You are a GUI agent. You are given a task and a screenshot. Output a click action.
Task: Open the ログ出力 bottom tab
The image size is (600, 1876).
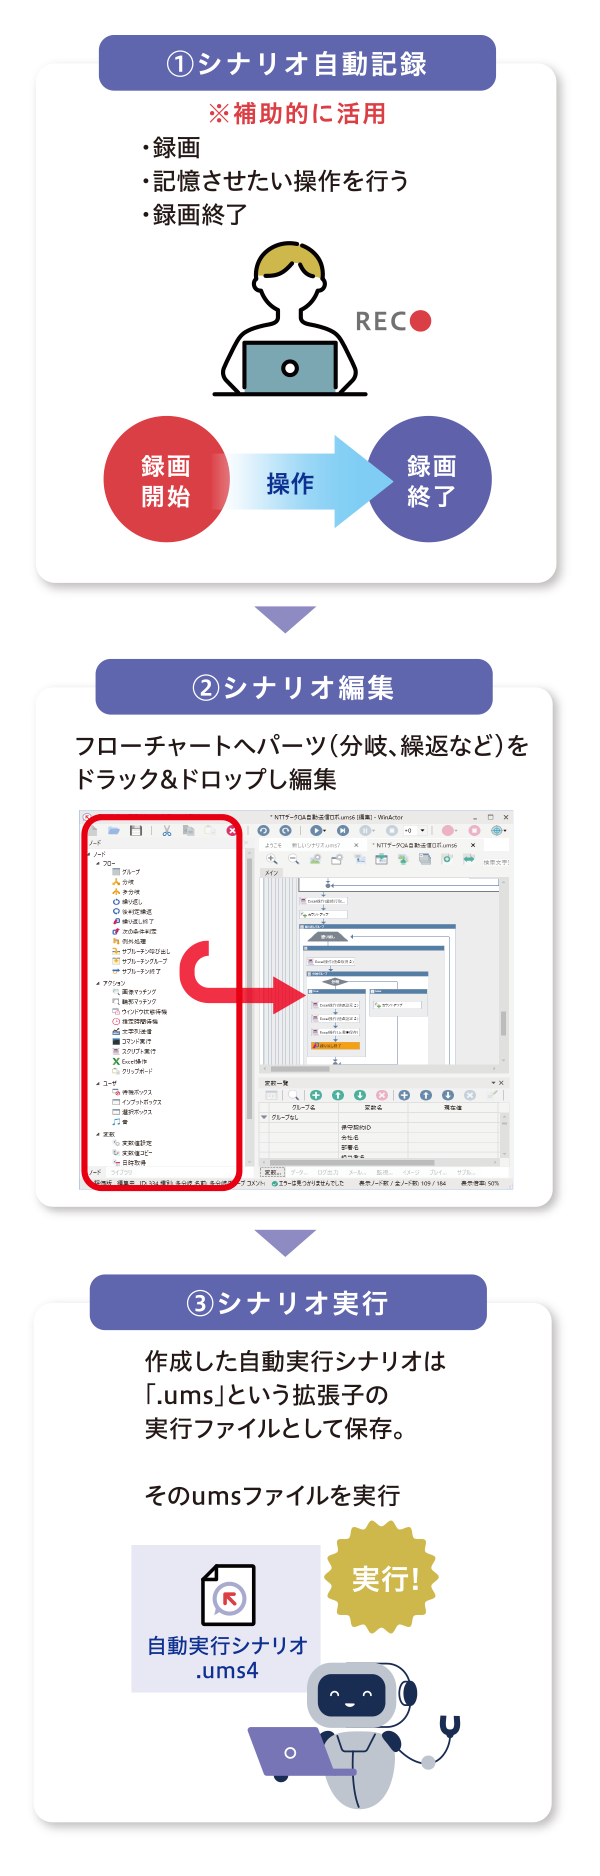(328, 1172)
